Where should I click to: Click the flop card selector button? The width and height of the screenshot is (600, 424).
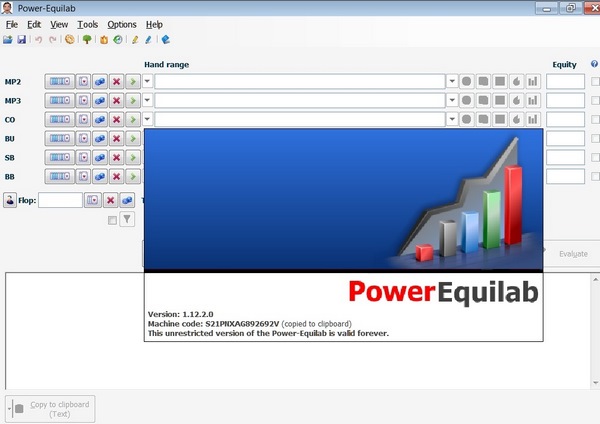pos(93,200)
